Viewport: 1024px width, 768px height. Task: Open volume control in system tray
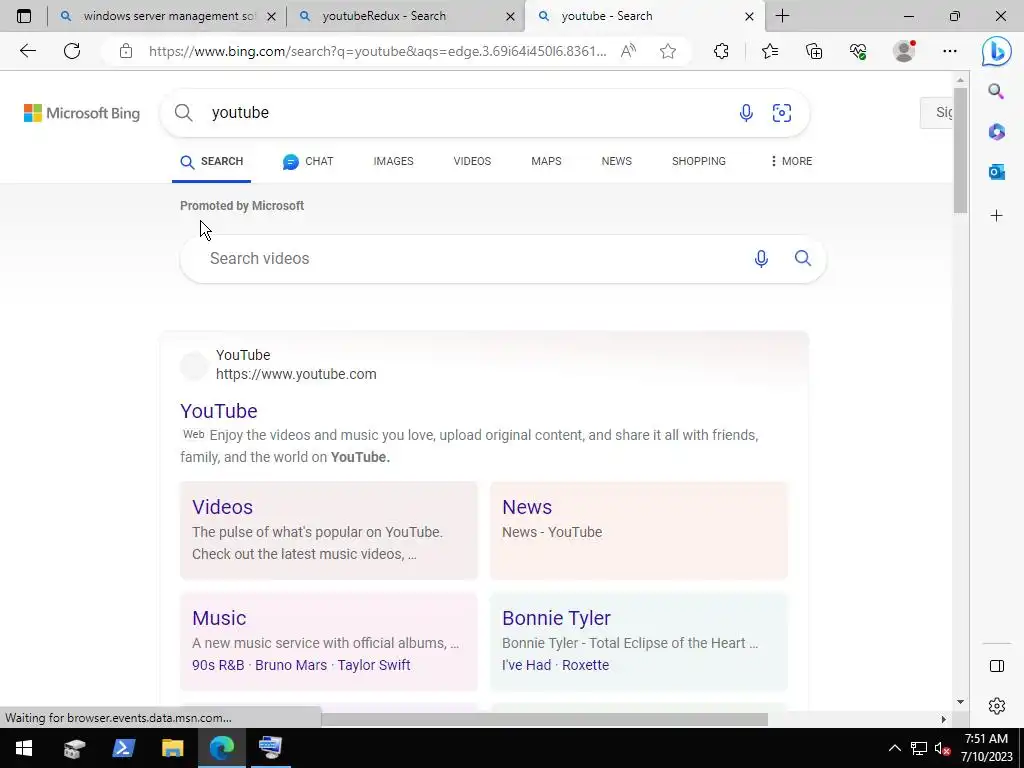[942, 748]
